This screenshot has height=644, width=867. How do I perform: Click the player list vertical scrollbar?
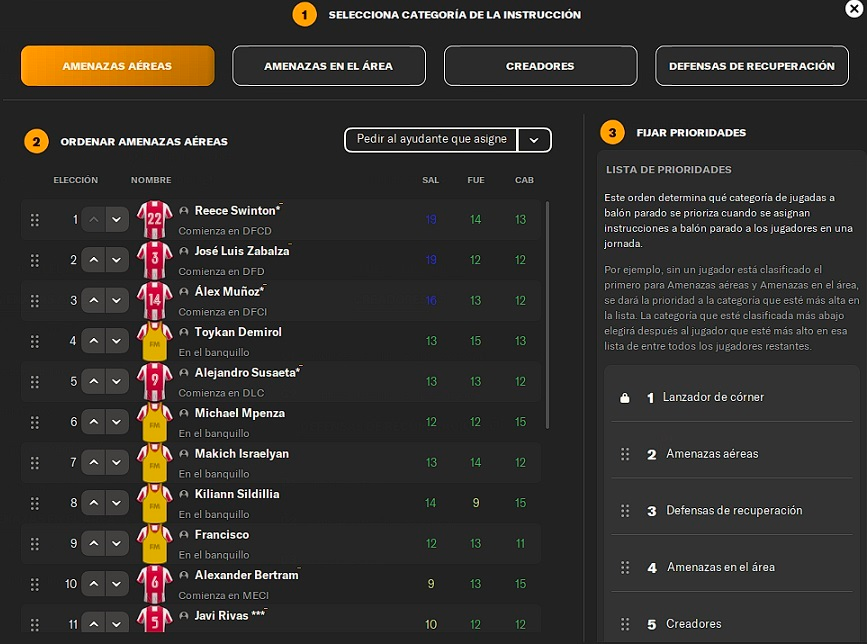[x=548, y=310]
